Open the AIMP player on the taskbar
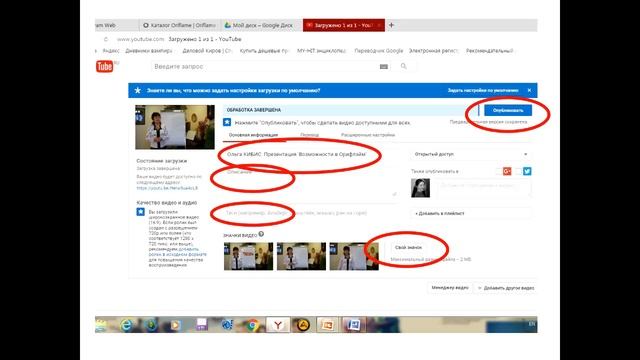The height and width of the screenshot is (360, 640). point(302,325)
